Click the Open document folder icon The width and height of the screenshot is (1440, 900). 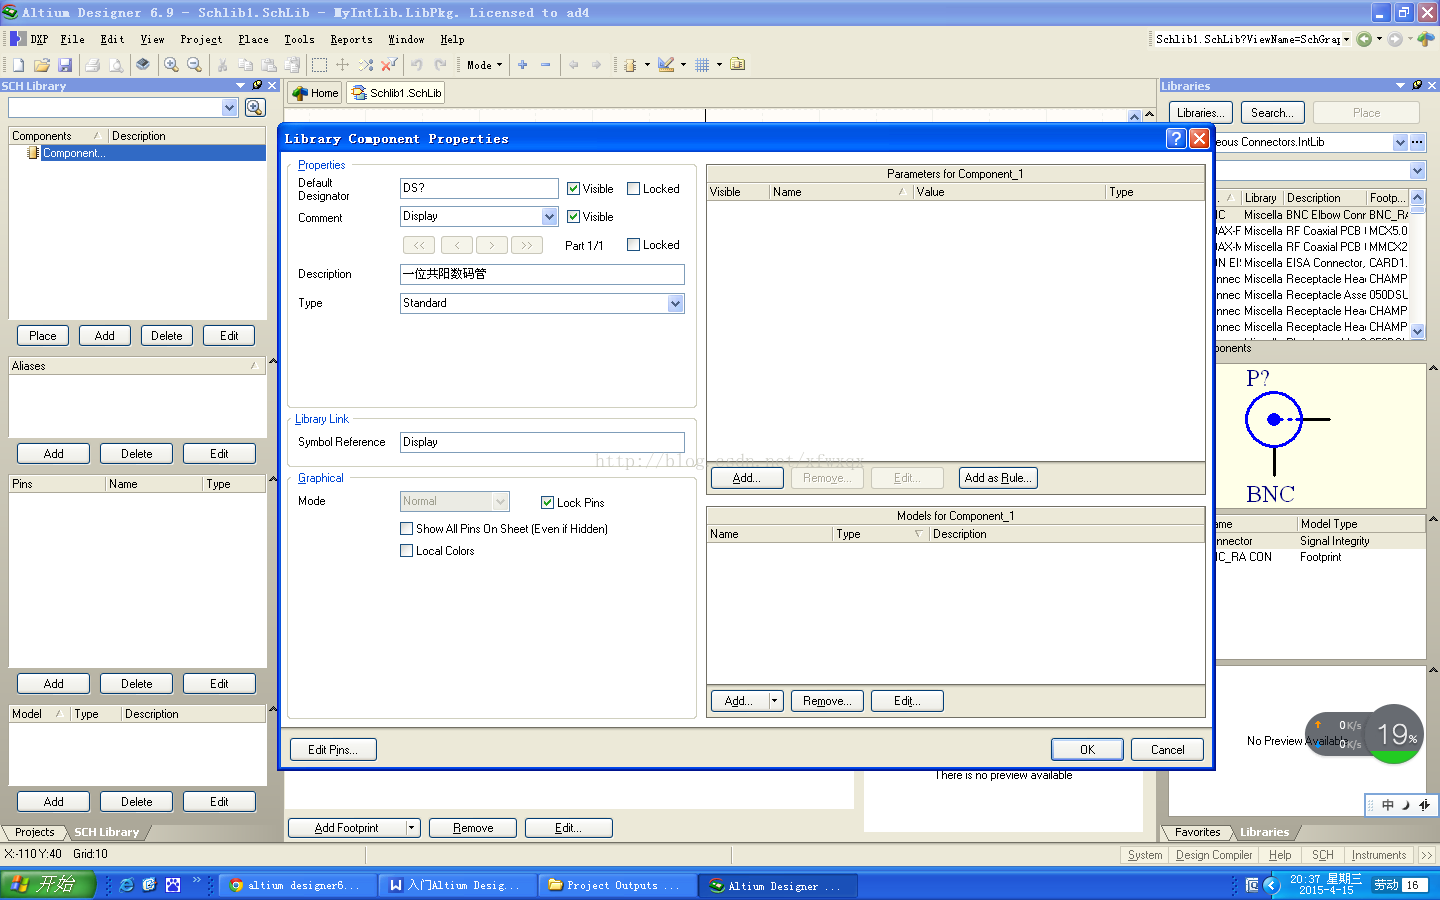41,65
